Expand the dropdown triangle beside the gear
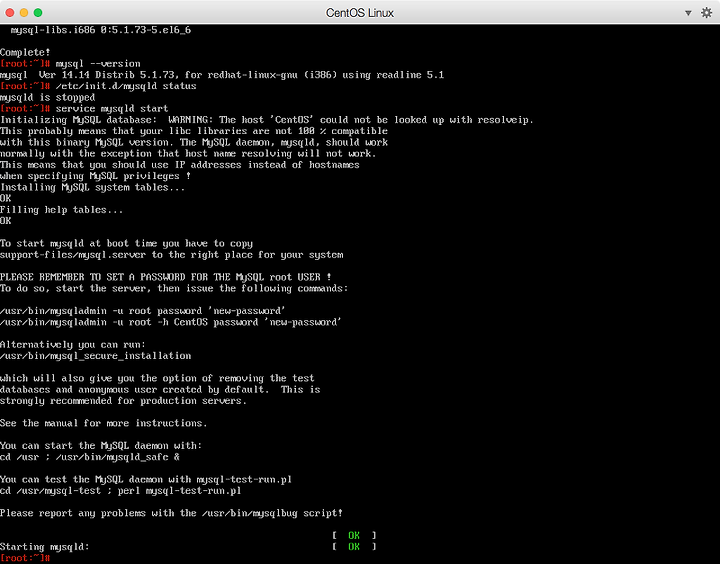 click(688, 13)
